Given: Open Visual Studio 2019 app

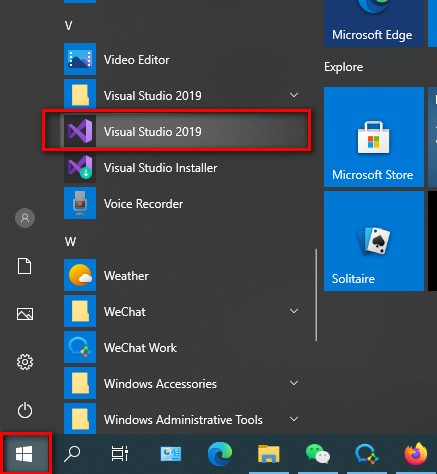Looking at the screenshot, I should point(177,131).
